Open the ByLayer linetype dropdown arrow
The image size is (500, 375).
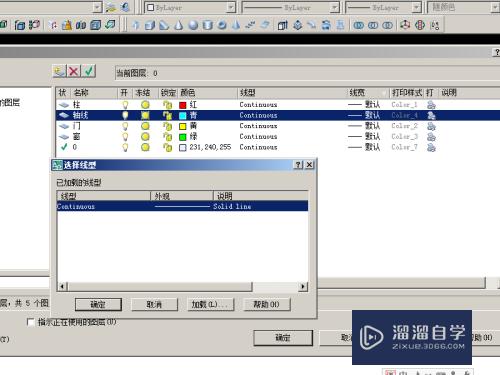tap(334, 7)
